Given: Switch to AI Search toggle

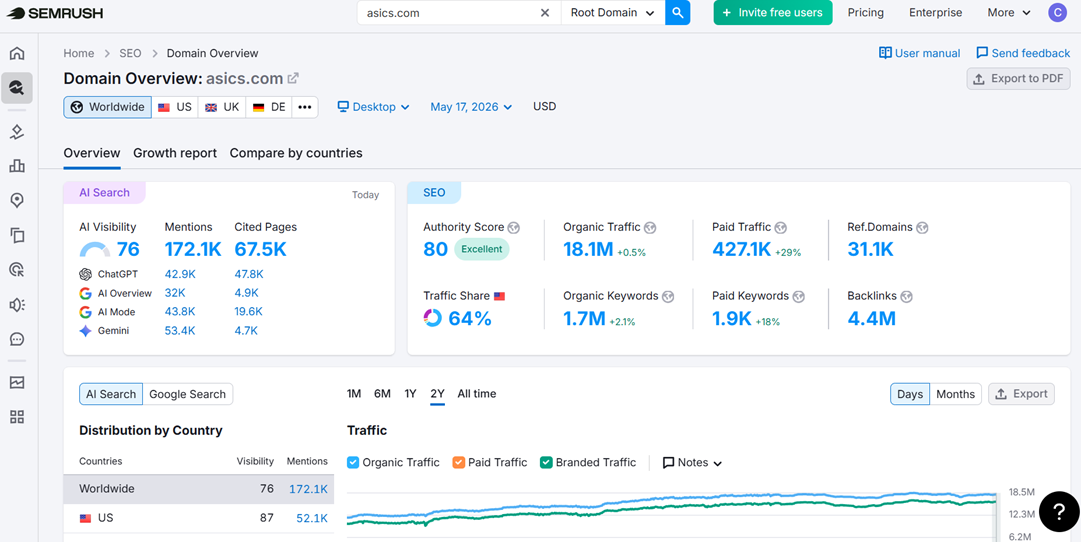Looking at the screenshot, I should [x=111, y=394].
